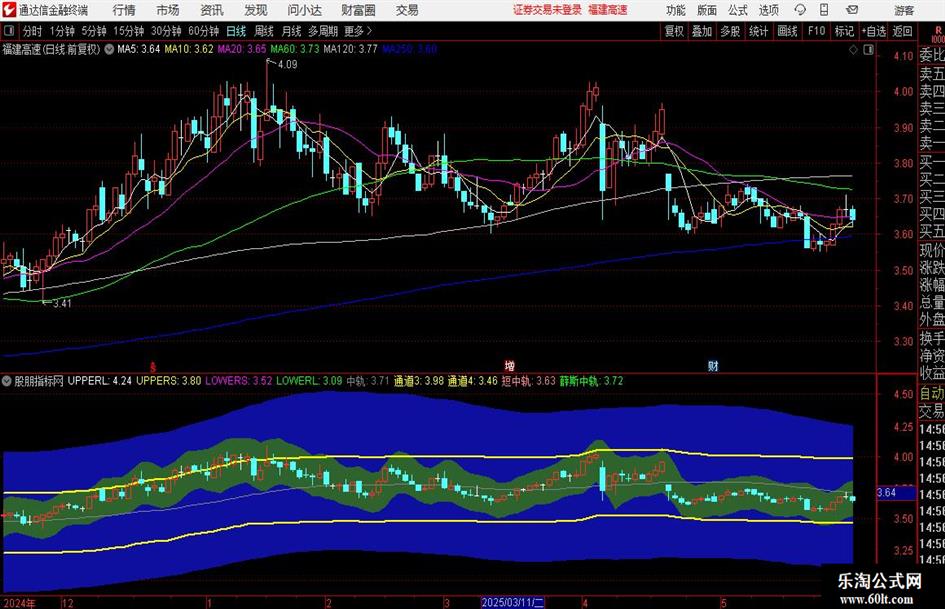945x609 pixels.
Task: Click the 4.09 high price marker
Action: click(287, 65)
